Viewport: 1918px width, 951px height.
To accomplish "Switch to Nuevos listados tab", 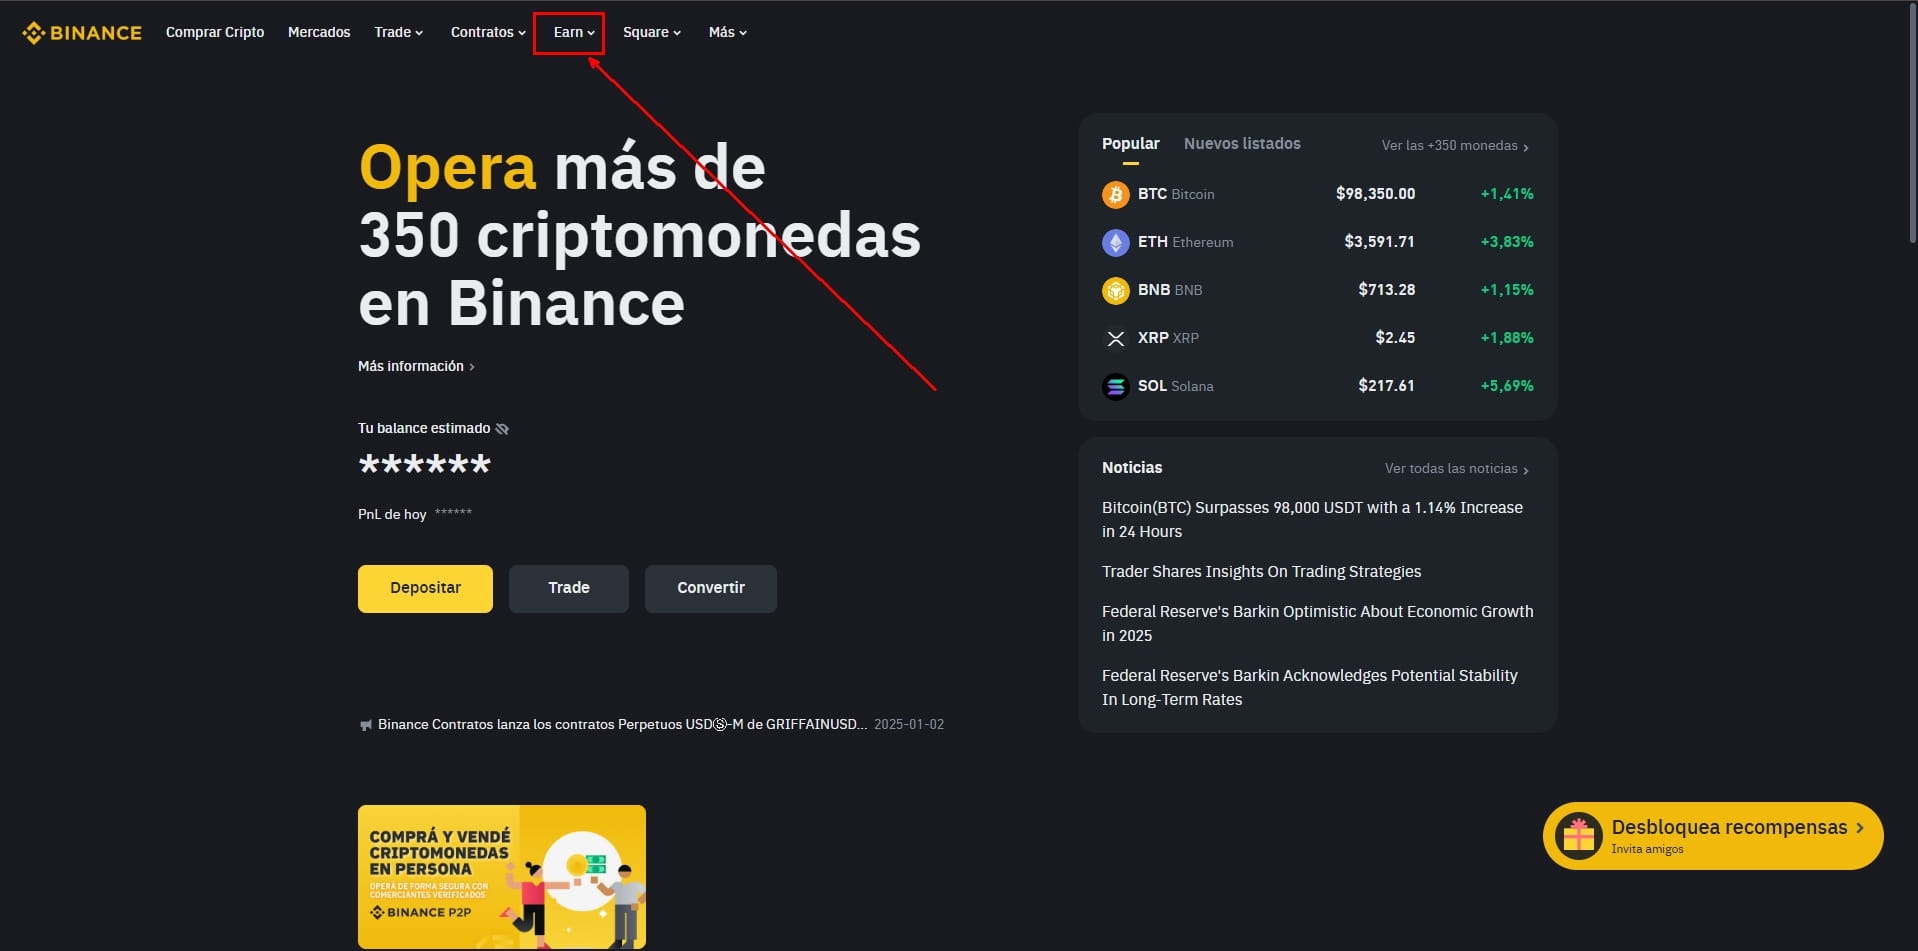I will (1242, 144).
